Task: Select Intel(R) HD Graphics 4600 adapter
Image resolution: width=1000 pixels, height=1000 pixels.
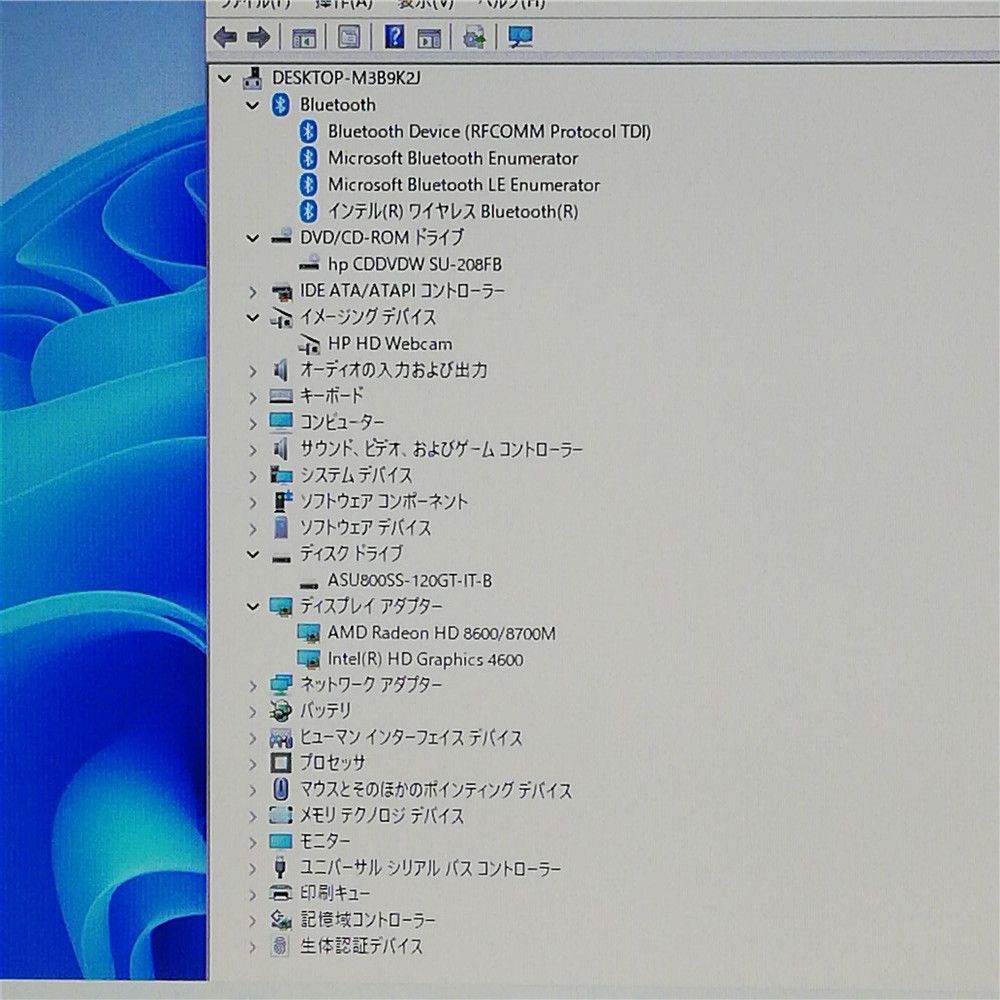Action: [425, 659]
